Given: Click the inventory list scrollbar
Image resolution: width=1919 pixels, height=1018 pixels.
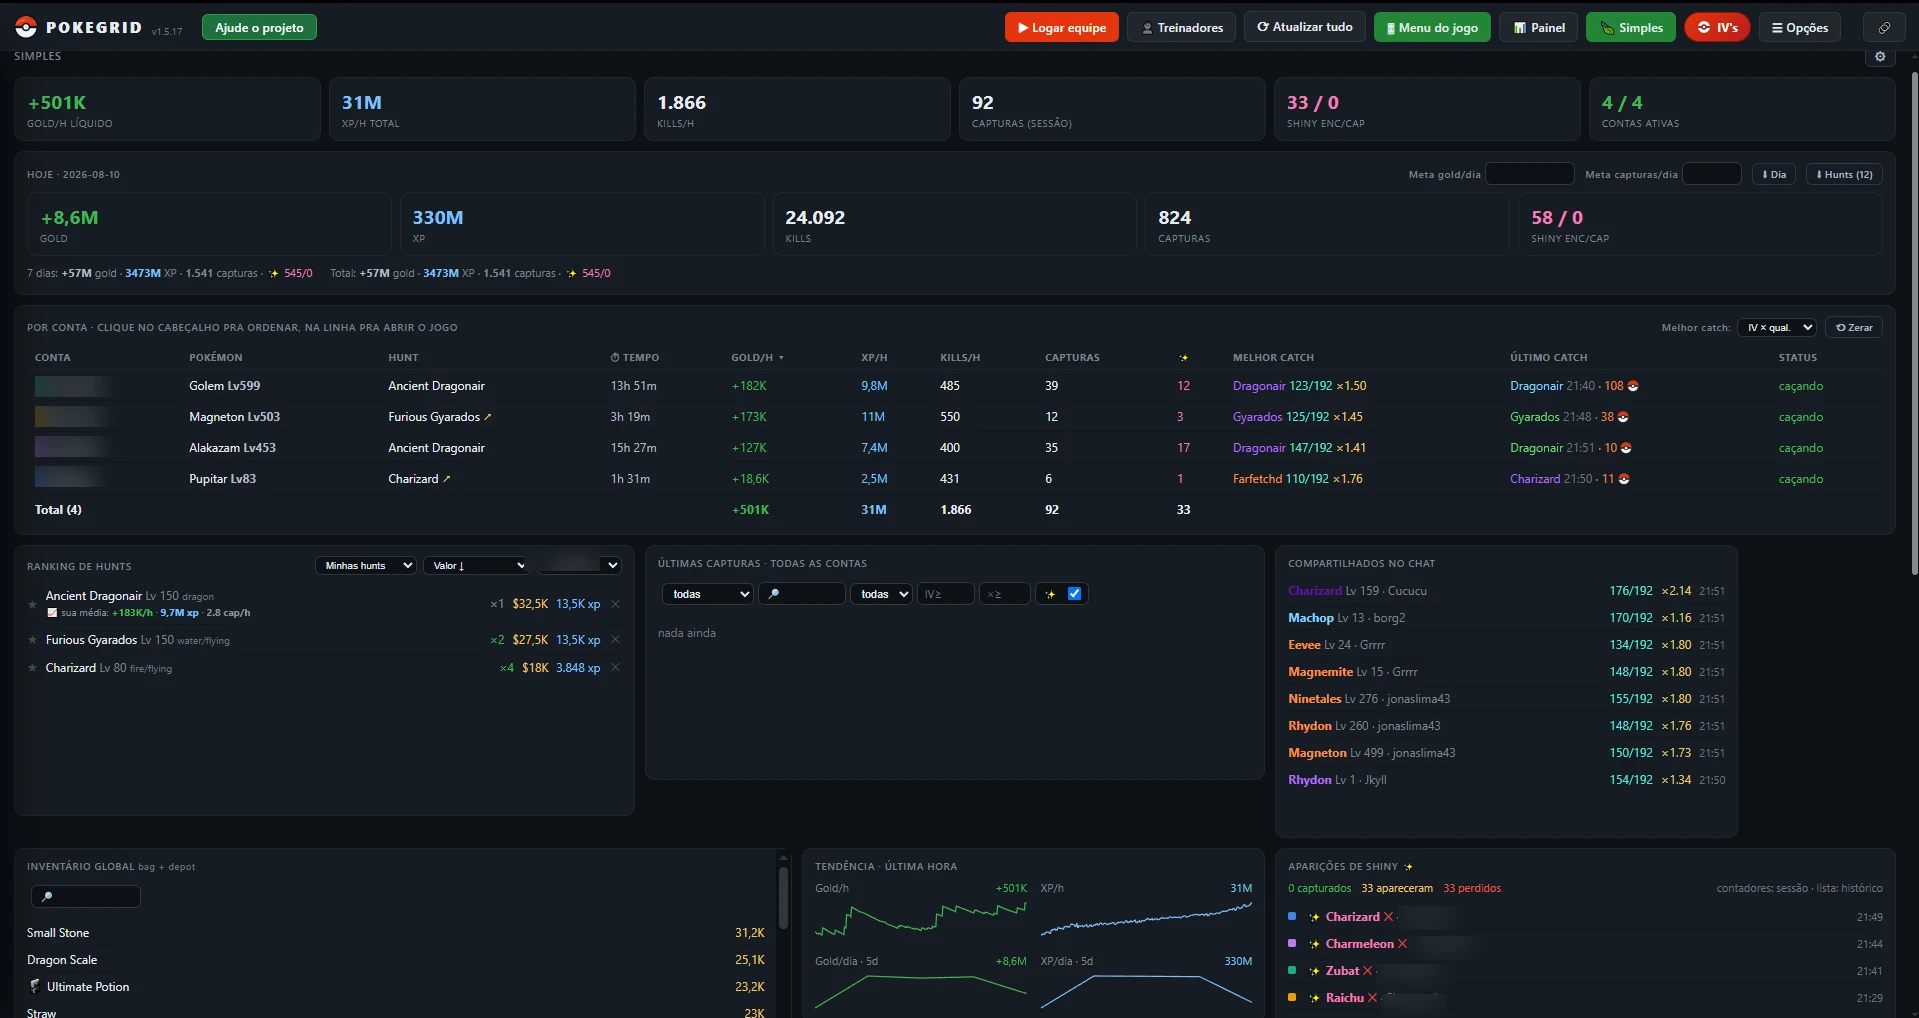Looking at the screenshot, I should (783, 897).
